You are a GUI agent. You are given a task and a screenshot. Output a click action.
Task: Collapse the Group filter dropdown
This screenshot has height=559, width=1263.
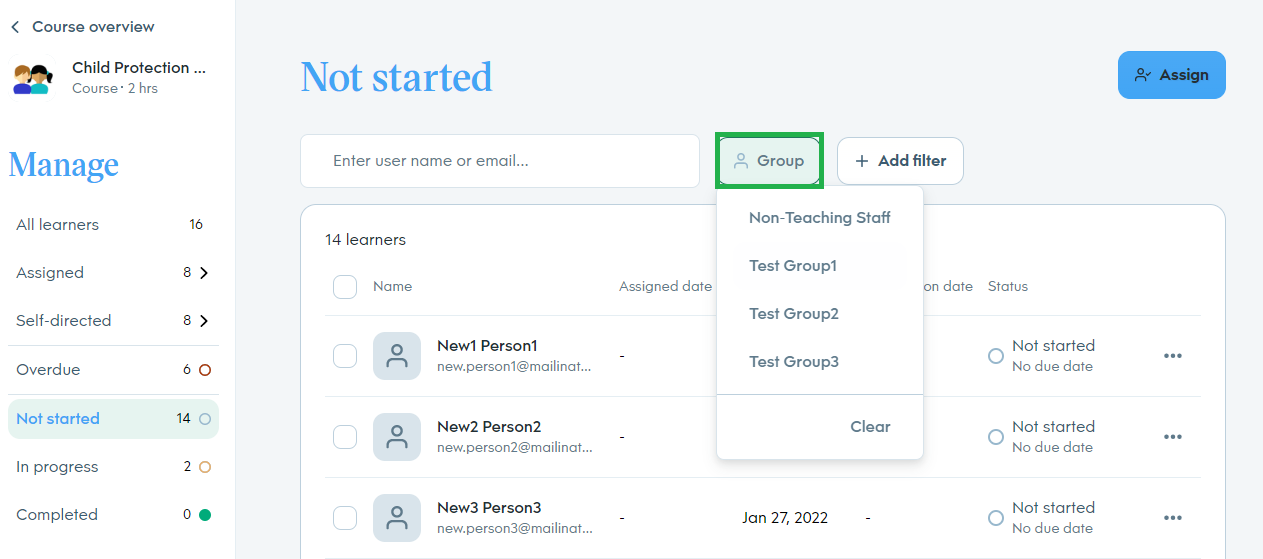pyautogui.click(x=769, y=161)
